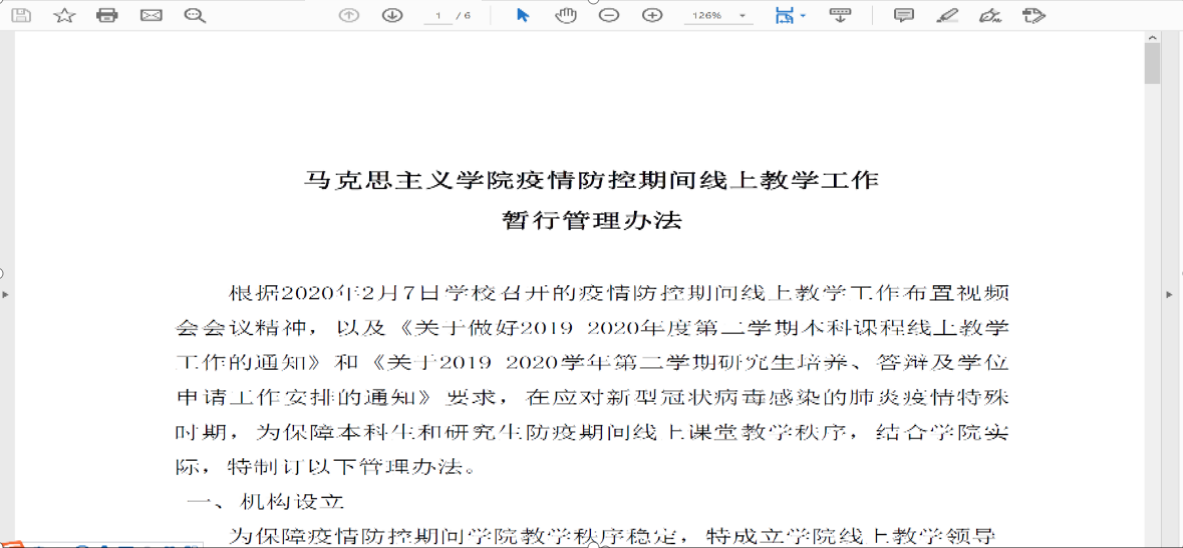
Task: Go to next page arrow
Action: click(392, 15)
